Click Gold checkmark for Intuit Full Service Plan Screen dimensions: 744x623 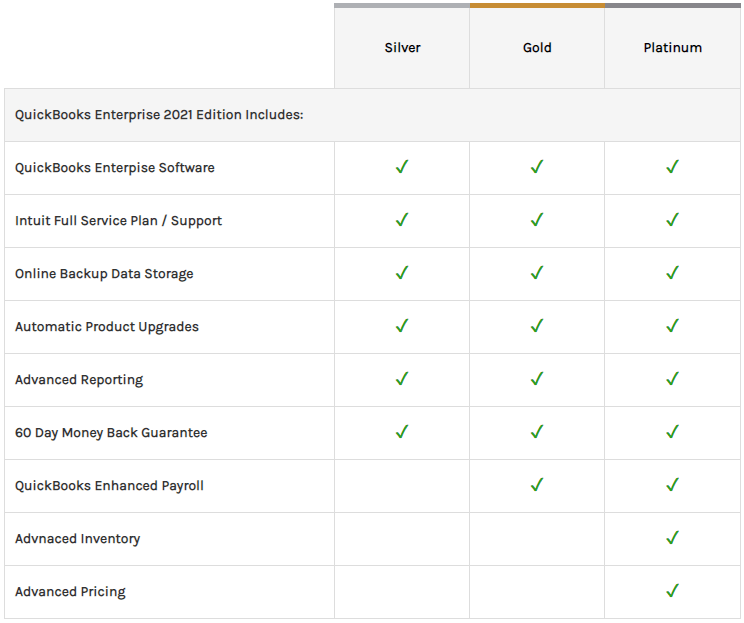(537, 220)
